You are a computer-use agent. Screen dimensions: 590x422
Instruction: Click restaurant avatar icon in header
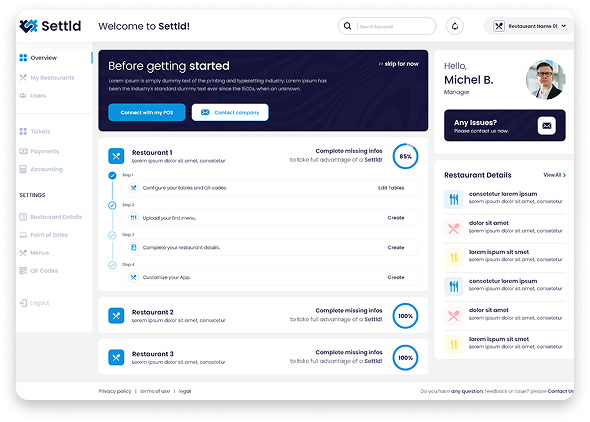click(499, 26)
